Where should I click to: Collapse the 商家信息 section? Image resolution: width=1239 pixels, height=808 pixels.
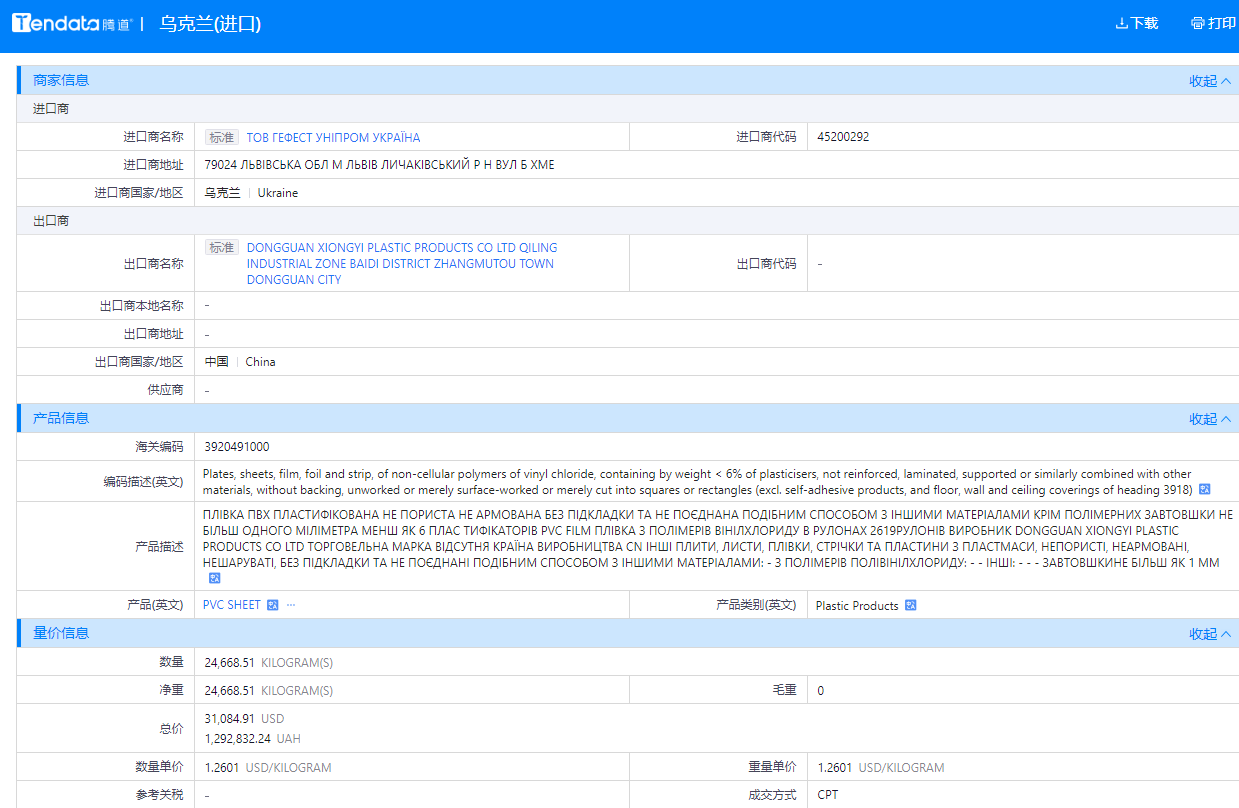click(x=1210, y=81)
